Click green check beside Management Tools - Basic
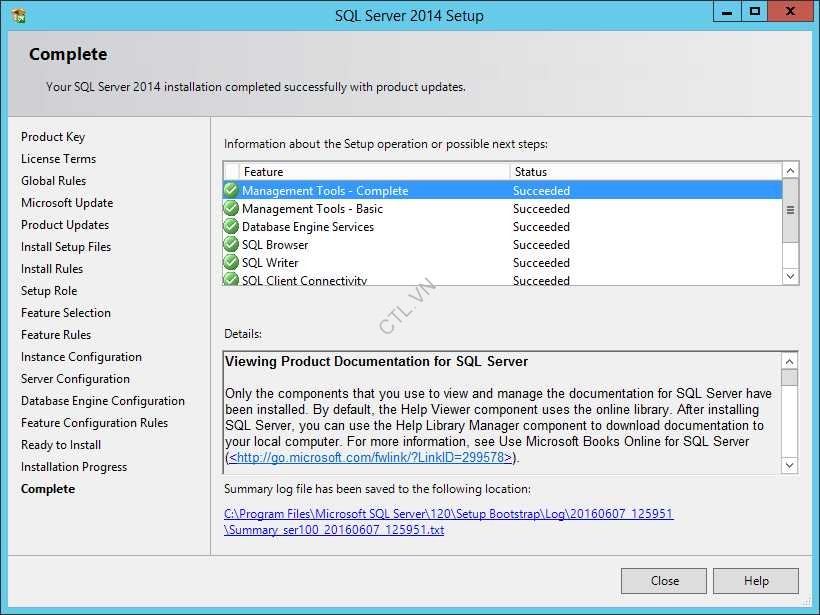This screenshot has width=820, height=615. pos(229,208)
